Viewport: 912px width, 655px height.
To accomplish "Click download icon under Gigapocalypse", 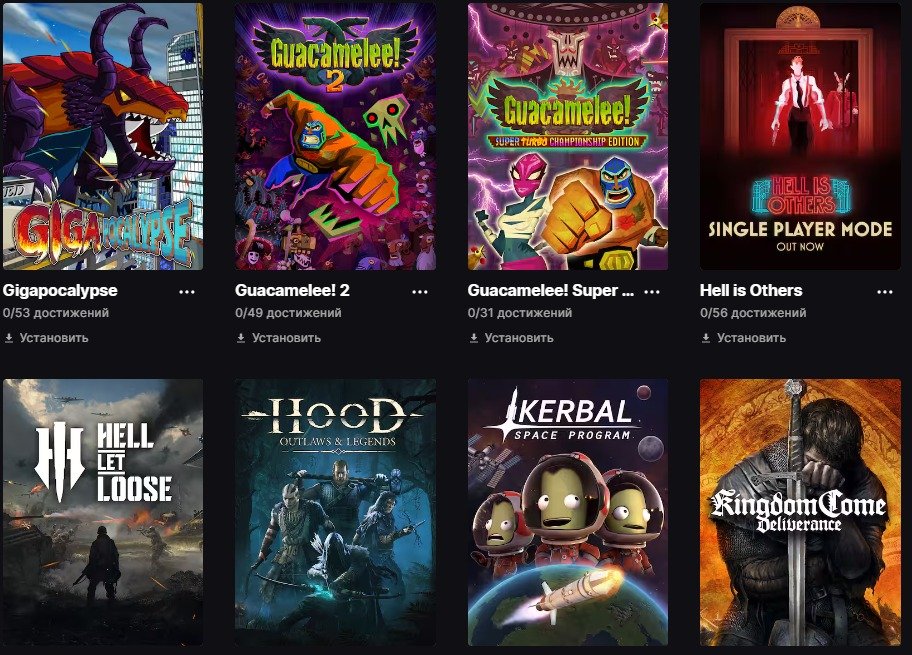I will pos(9,338).
